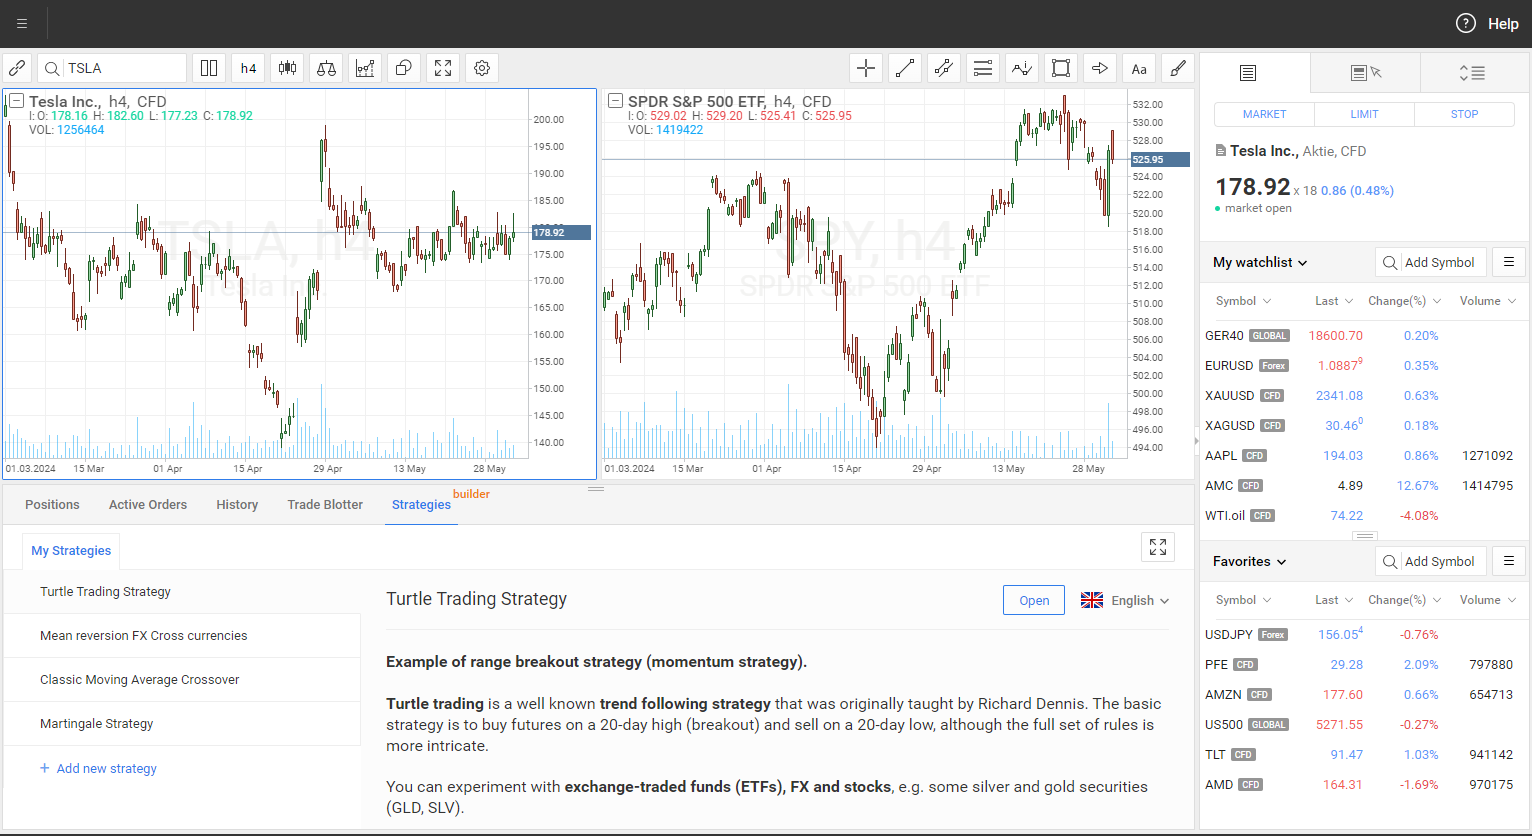Select XAUUSD row in watchlist
This screenshot has height=836, width=1532.
(1364, 396)
